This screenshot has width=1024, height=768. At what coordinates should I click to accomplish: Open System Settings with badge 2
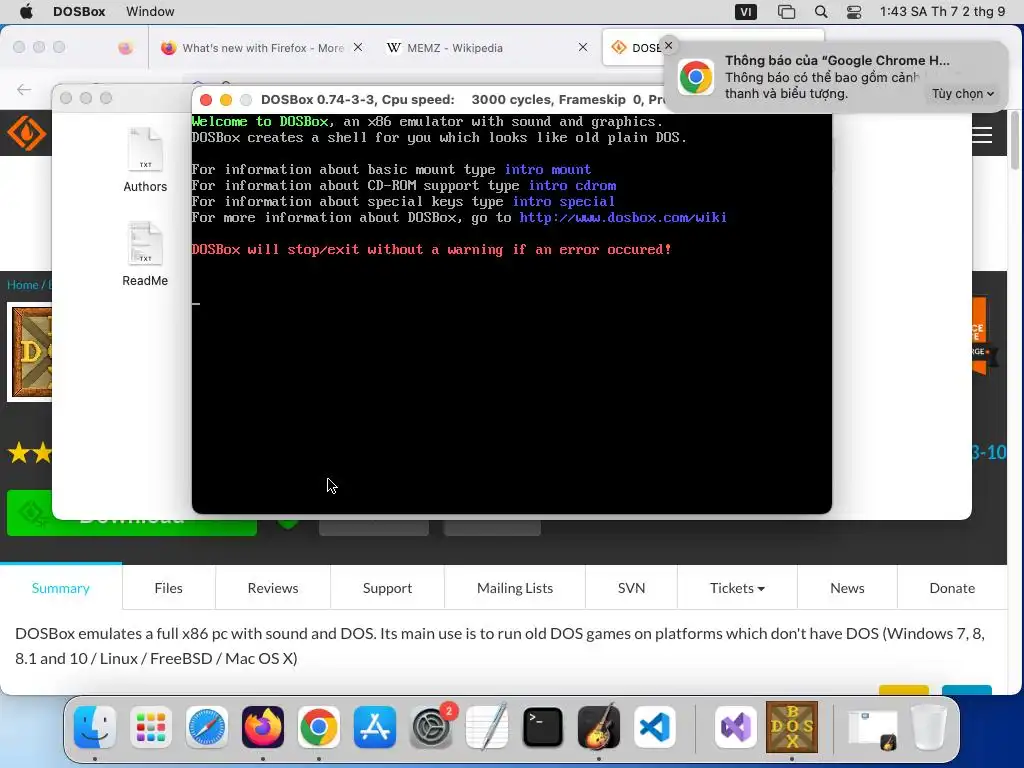click(x=431, y=727)
